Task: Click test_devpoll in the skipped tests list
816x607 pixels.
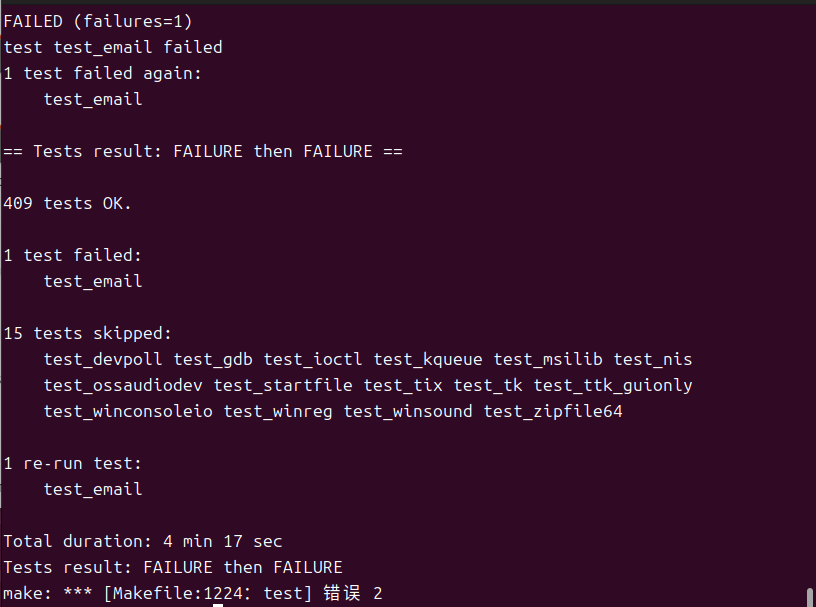Action: [x=103, y=359]
